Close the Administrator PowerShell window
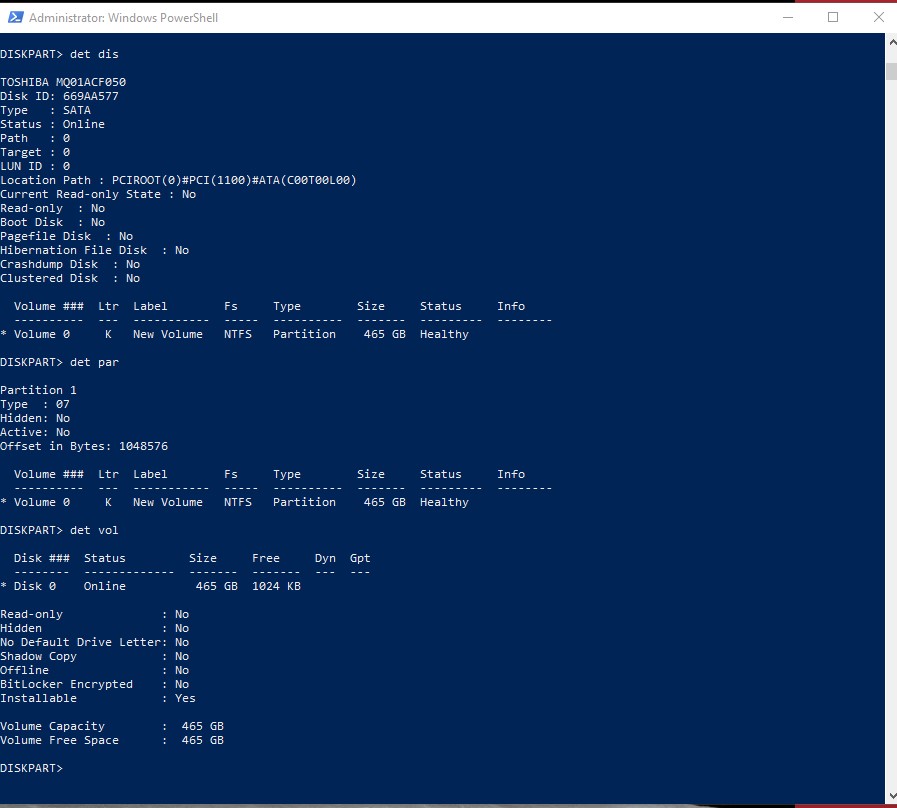The image size is (897, 808). (x=878, y=17)
